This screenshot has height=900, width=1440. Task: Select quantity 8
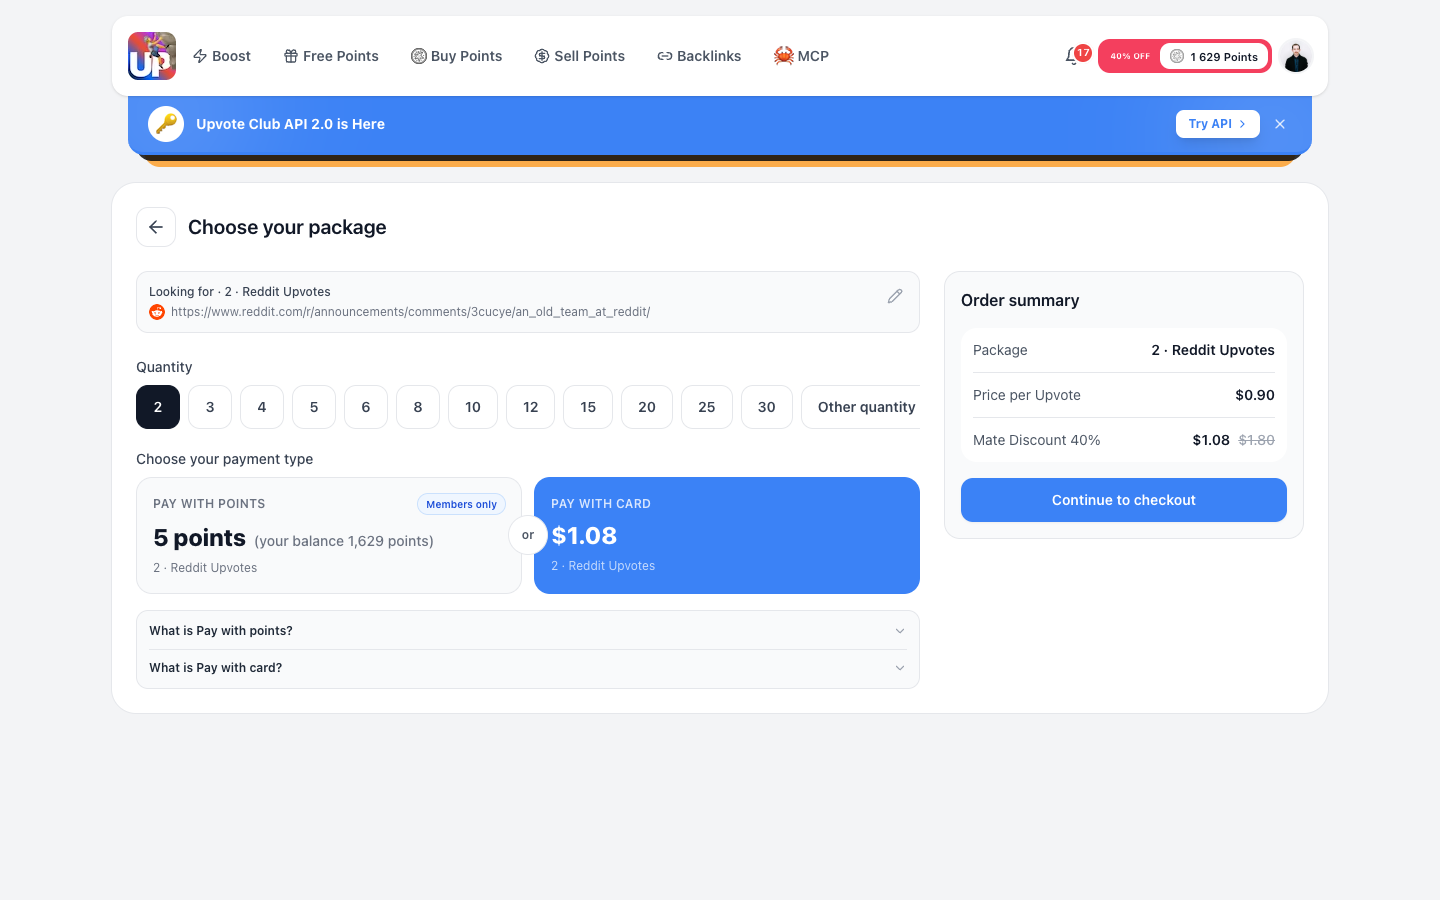click(x=418, y=407)
